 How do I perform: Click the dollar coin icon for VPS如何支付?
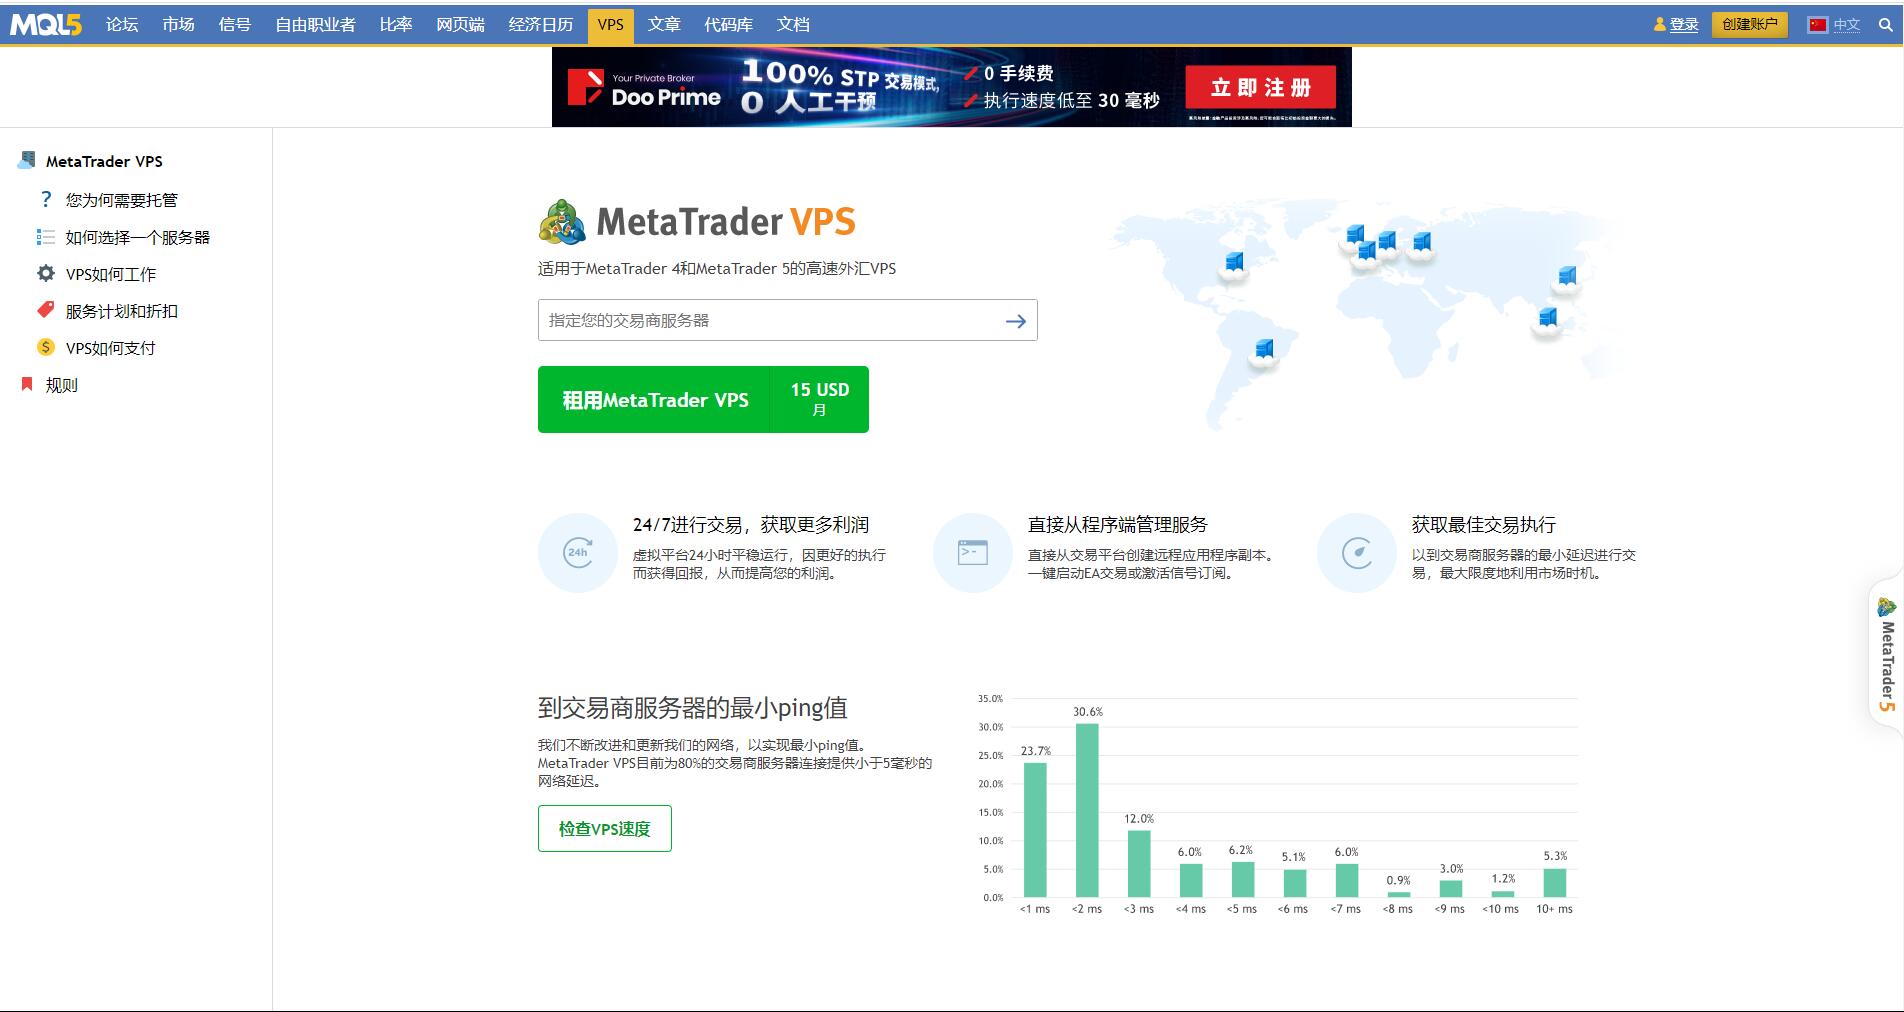[46, 347]
